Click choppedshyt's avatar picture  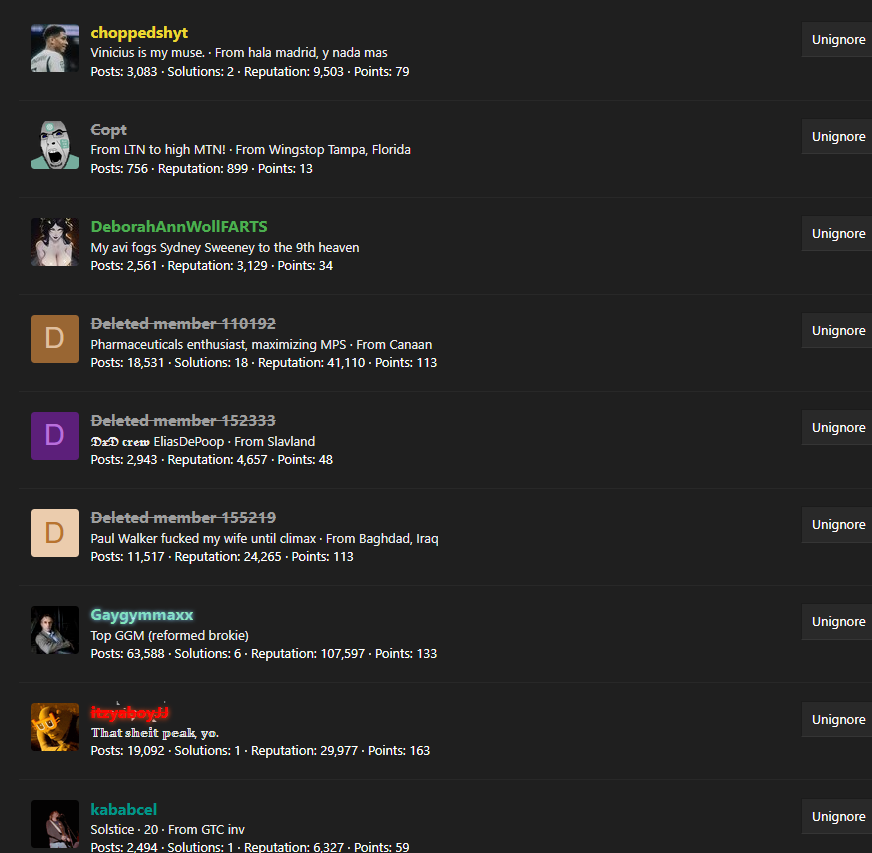54,48
